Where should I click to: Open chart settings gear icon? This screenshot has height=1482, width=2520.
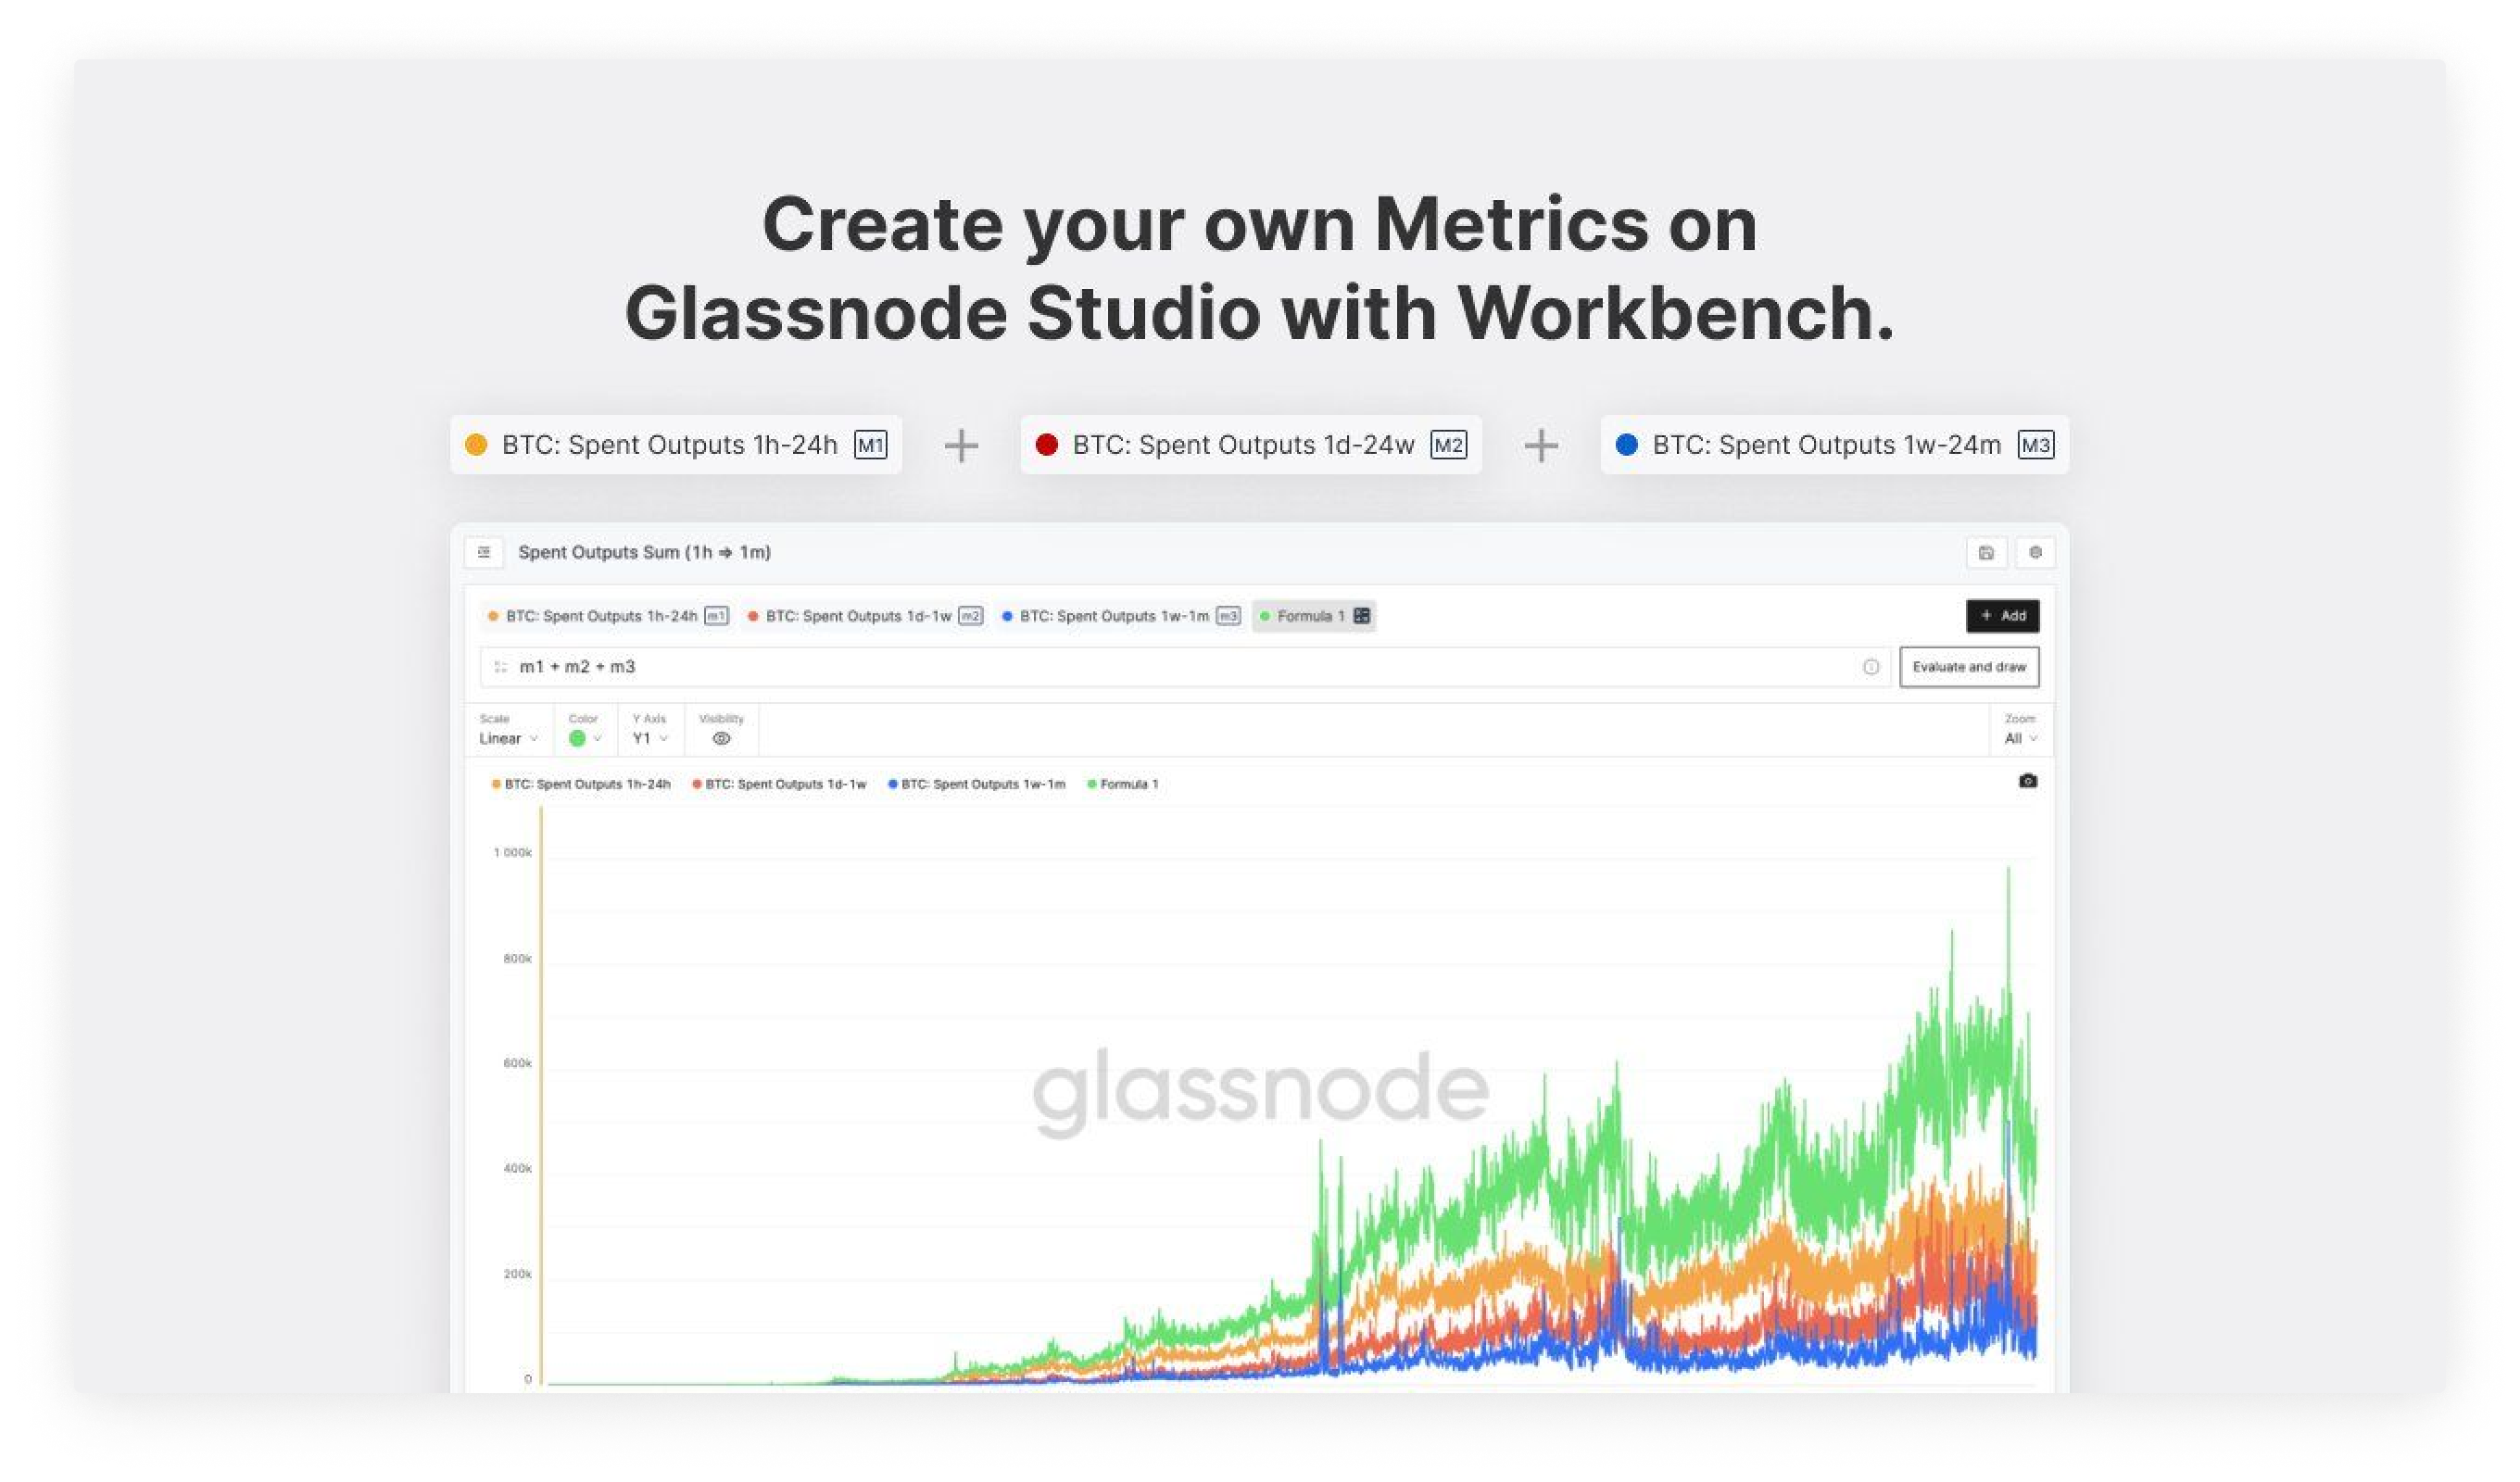(x=2035, y=552)
